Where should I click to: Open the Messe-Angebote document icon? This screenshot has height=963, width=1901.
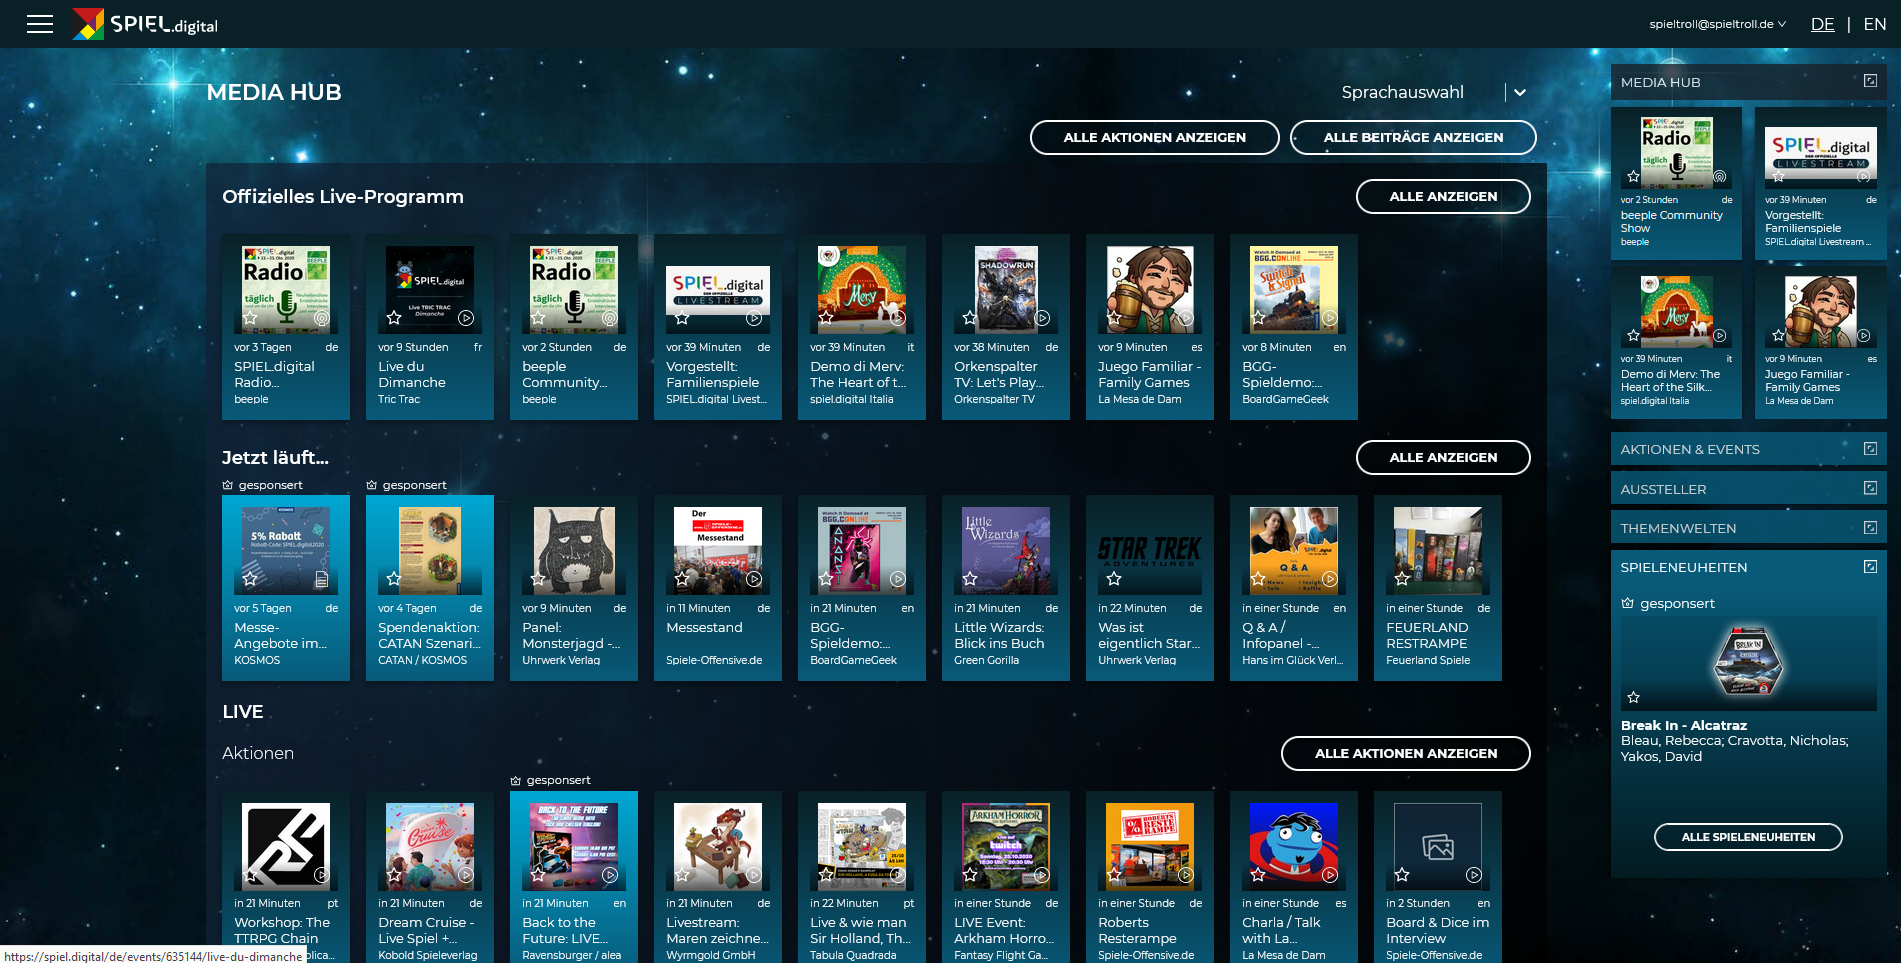tap(321, 579)
